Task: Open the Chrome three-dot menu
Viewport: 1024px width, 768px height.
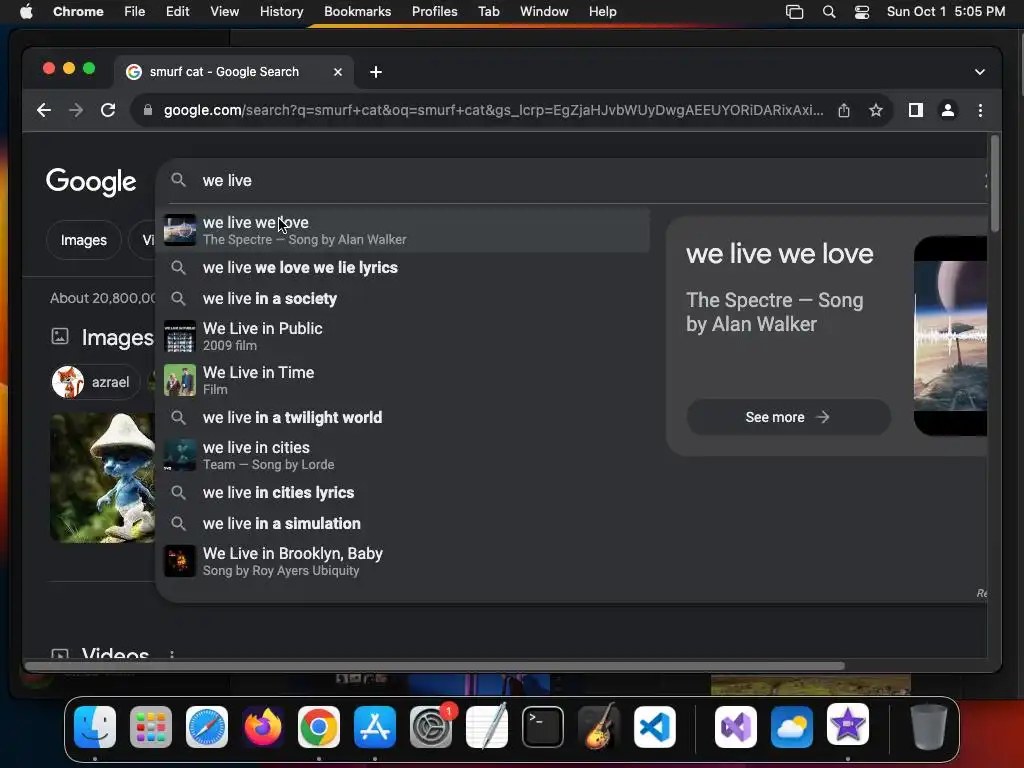Action: coord(980,110)
